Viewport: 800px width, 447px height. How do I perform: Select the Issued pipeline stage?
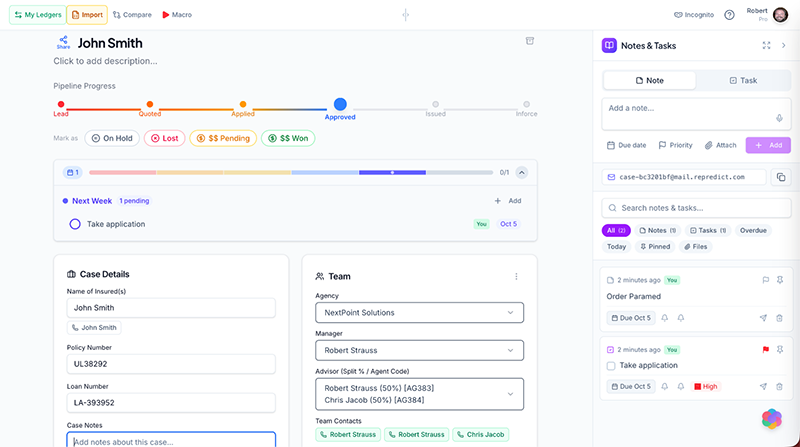tap(435, 109)
